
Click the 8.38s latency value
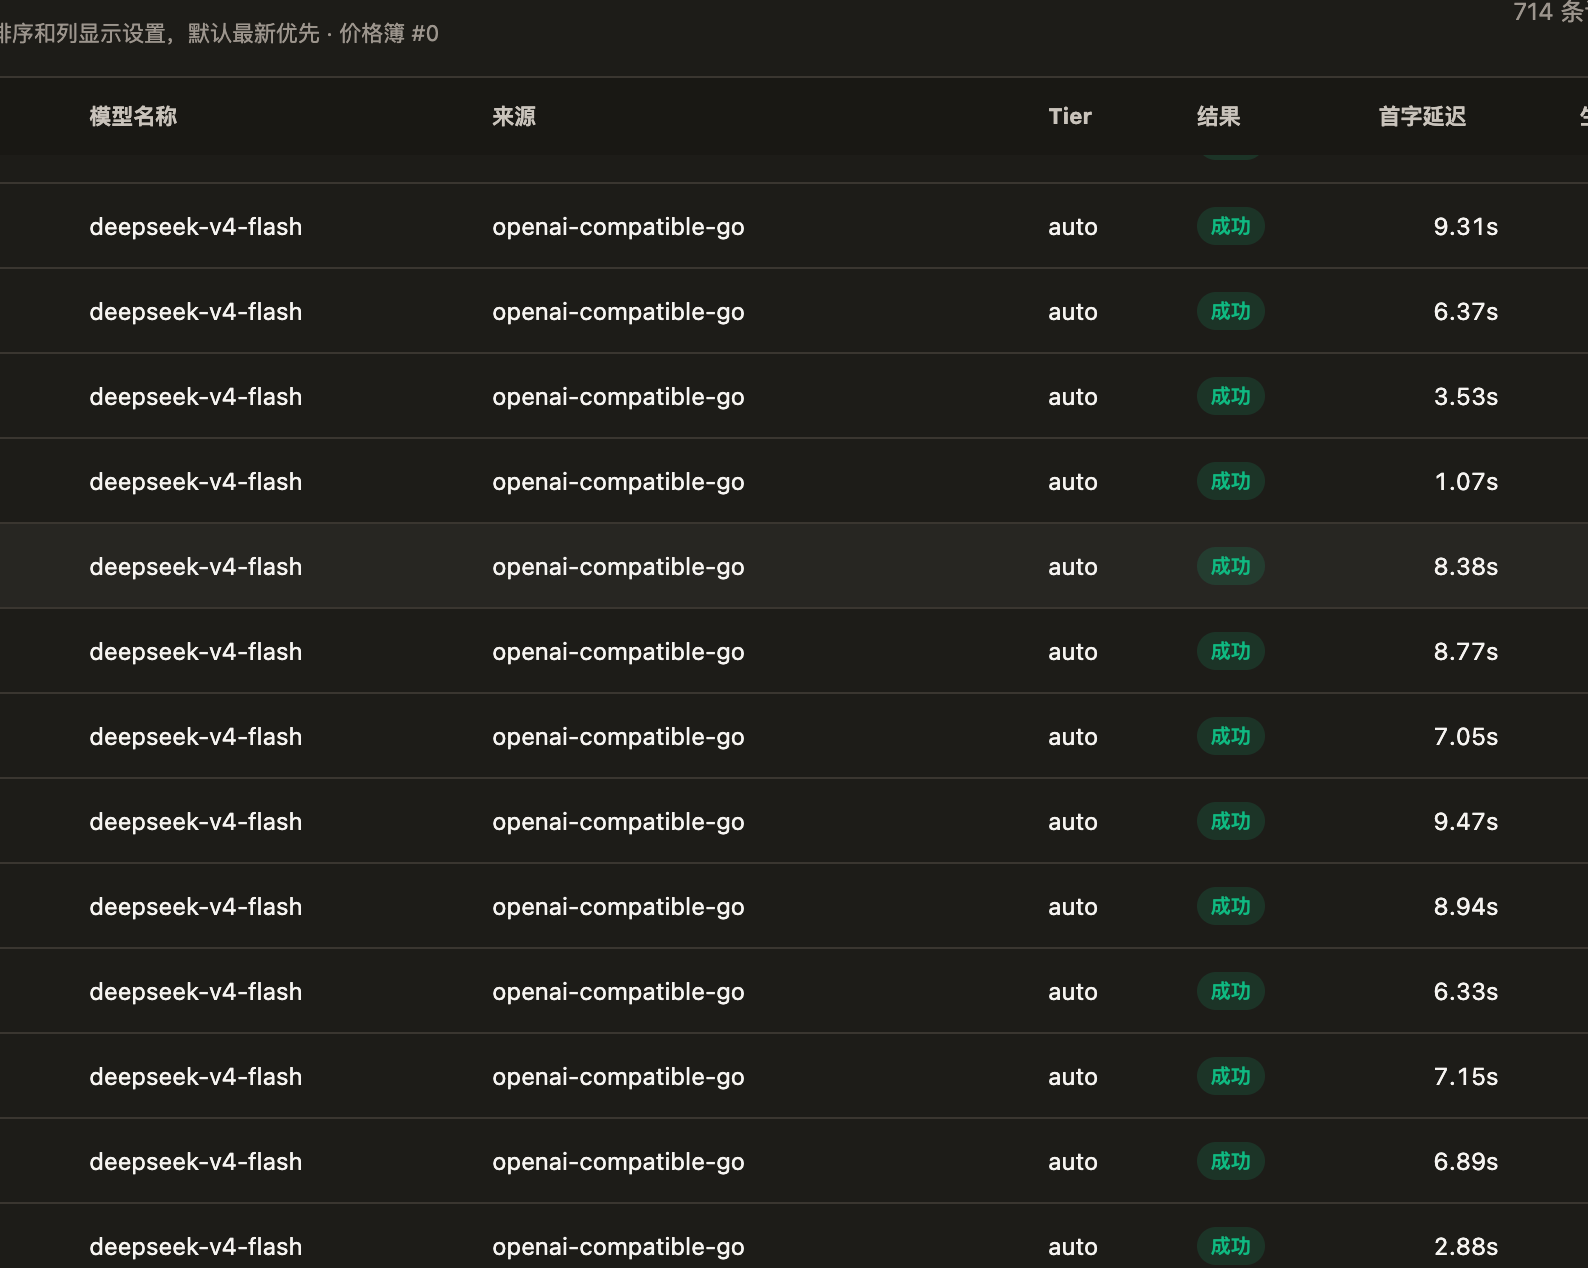point(1466,567)
